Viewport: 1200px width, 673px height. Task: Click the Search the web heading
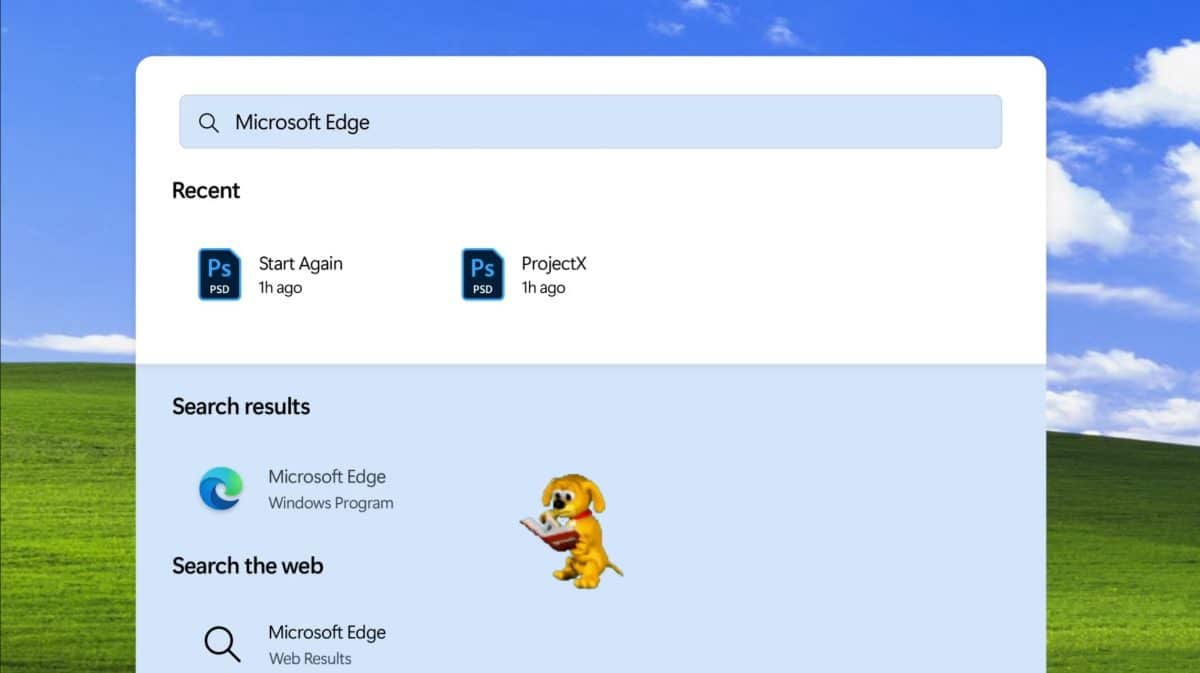[x=247, y=566]
